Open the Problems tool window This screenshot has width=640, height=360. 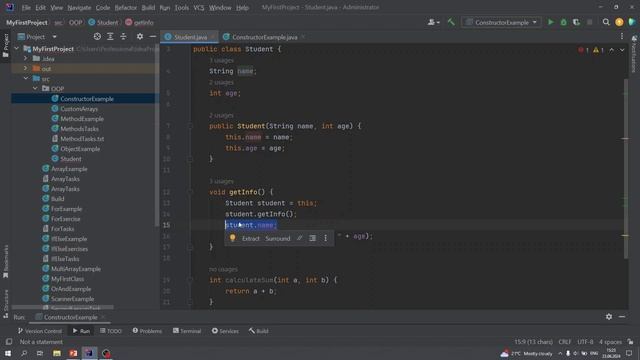tap(147, 331)
